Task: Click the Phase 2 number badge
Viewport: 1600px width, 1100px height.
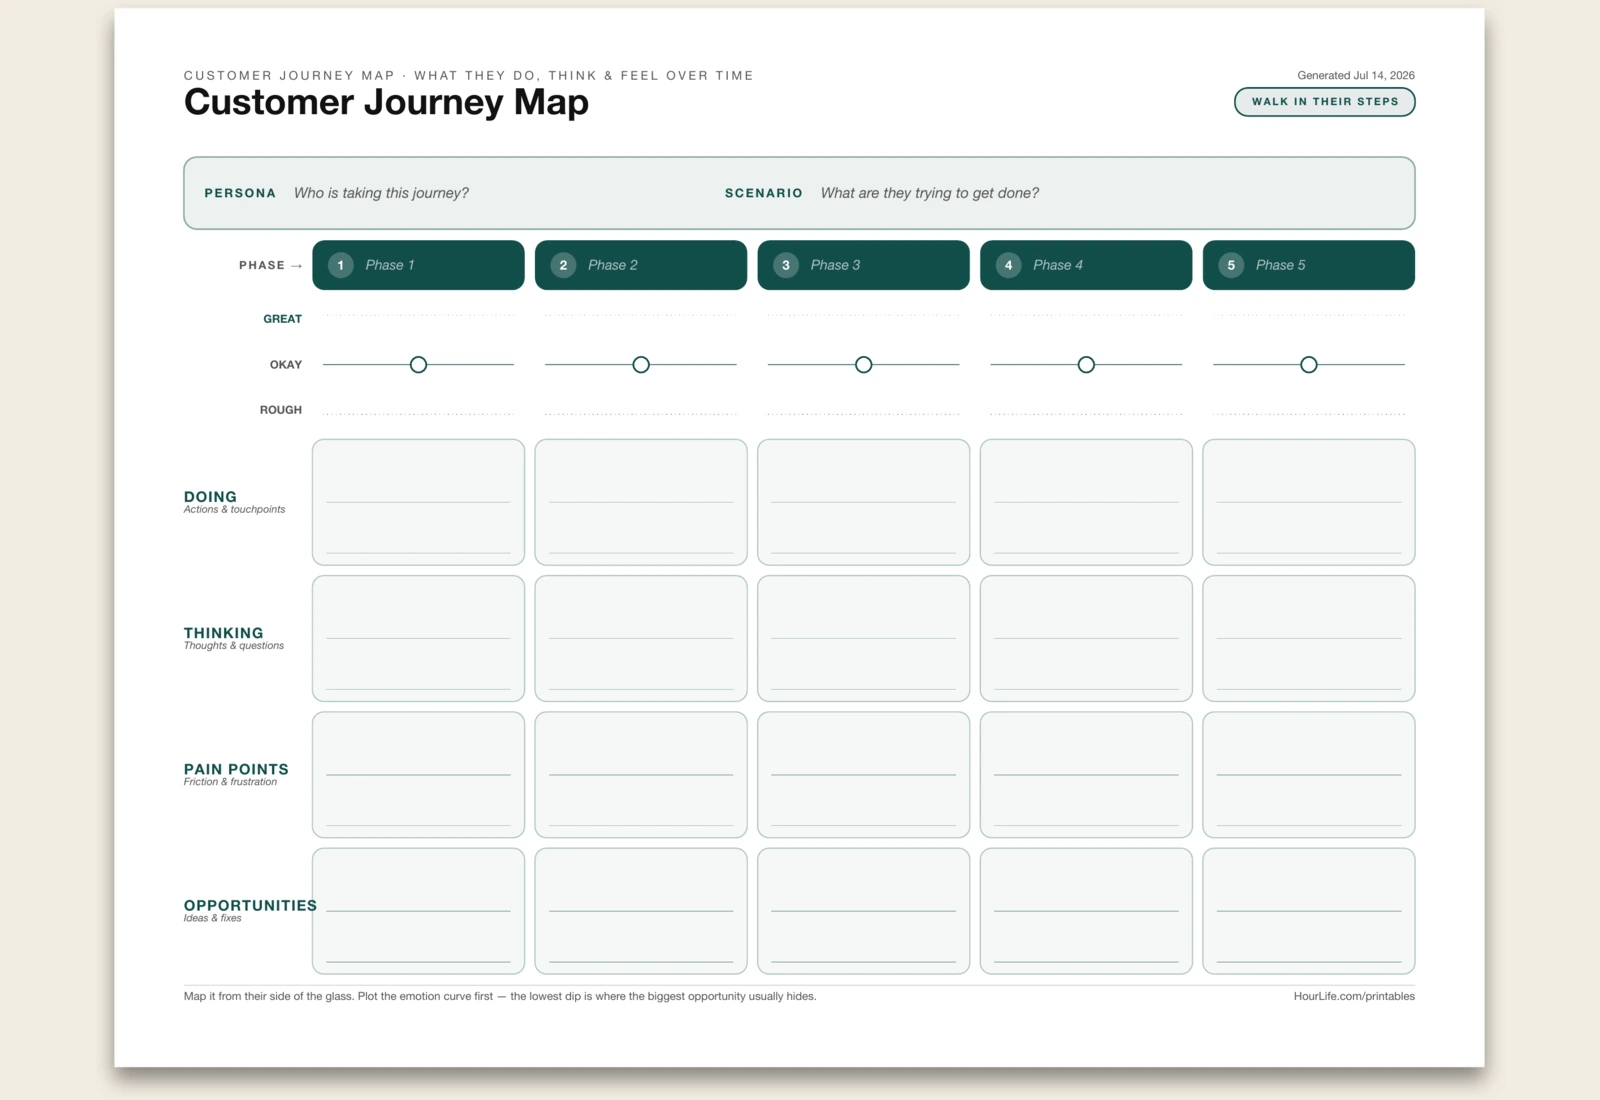Action: [x=563, y=265]
